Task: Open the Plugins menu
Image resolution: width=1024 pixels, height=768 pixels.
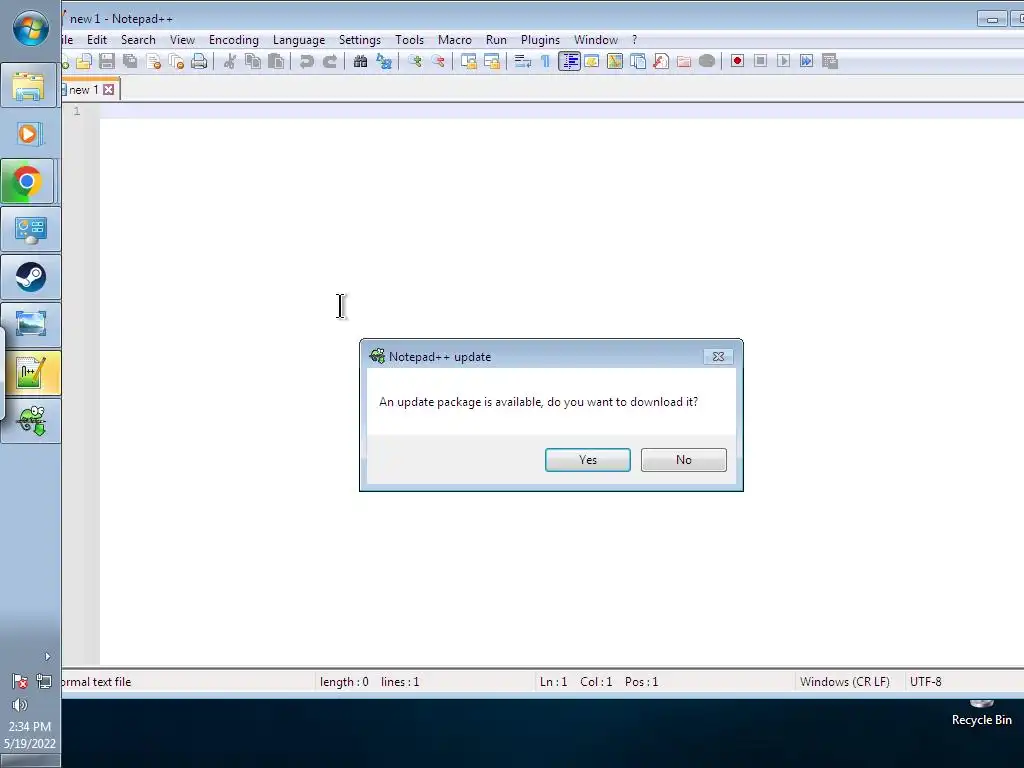Action: [540, 40]
